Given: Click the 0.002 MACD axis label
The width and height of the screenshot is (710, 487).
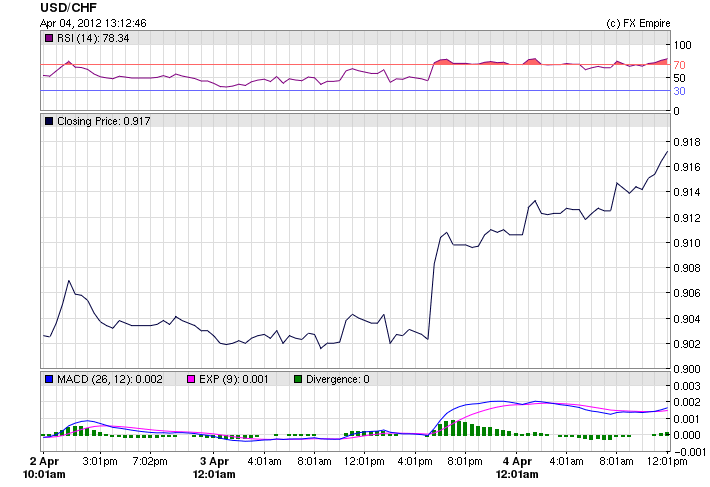Looking at the screenshot, I should click(687, 402).
